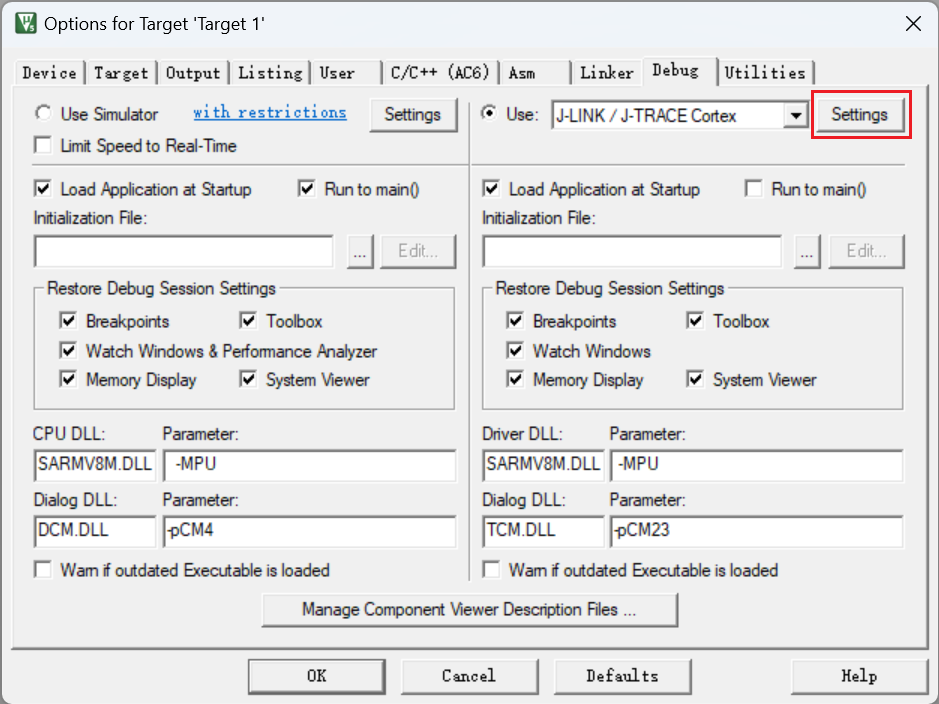Image resolution: width=939 pixels, height=704 pixels.
Task: Open the Utilities tab
Action: pos(765,73)
